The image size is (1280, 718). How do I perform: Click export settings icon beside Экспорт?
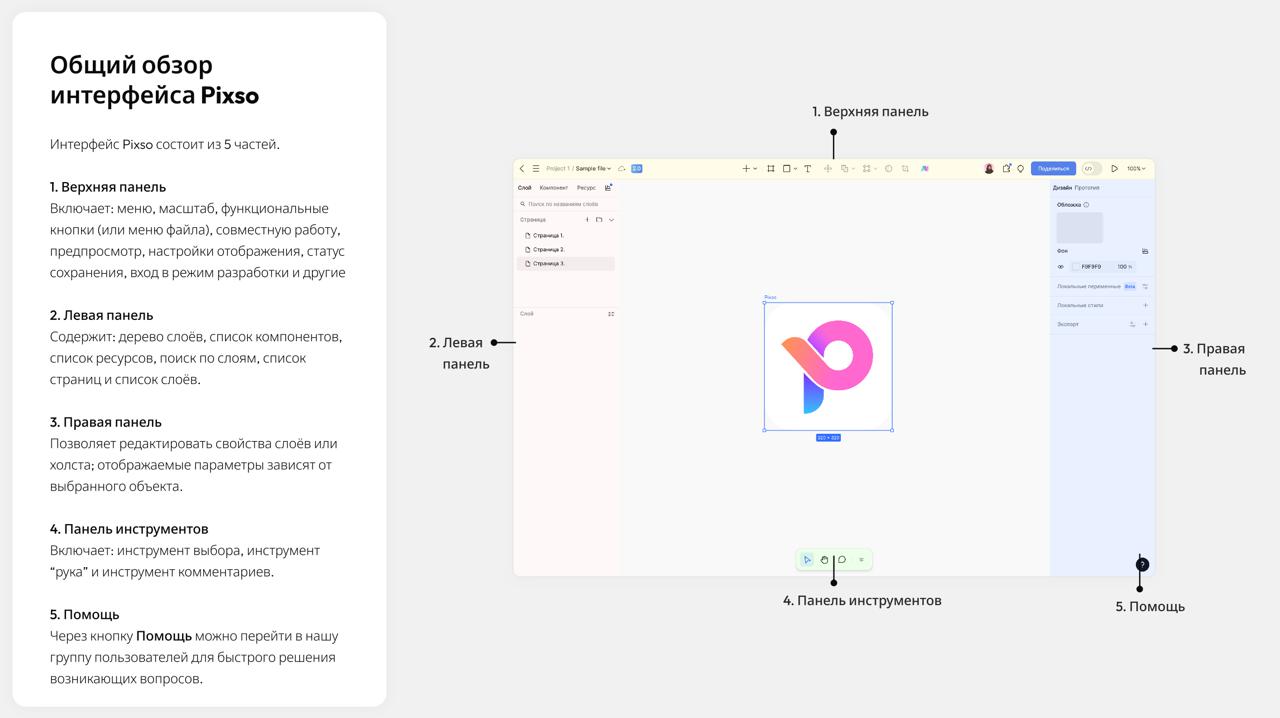tap(1132, 324)
